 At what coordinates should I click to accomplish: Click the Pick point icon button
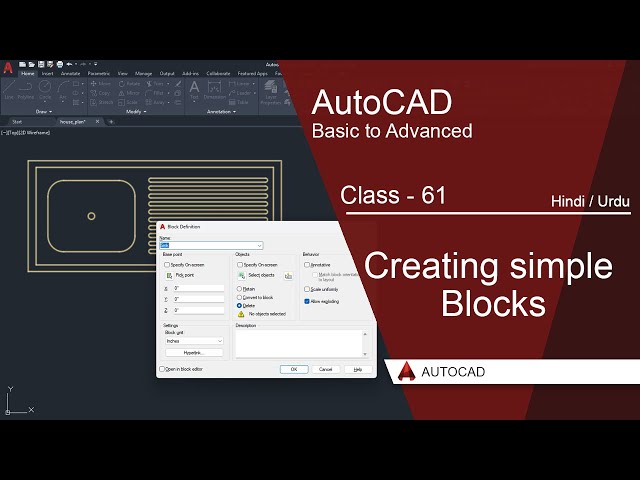[169, 276]
